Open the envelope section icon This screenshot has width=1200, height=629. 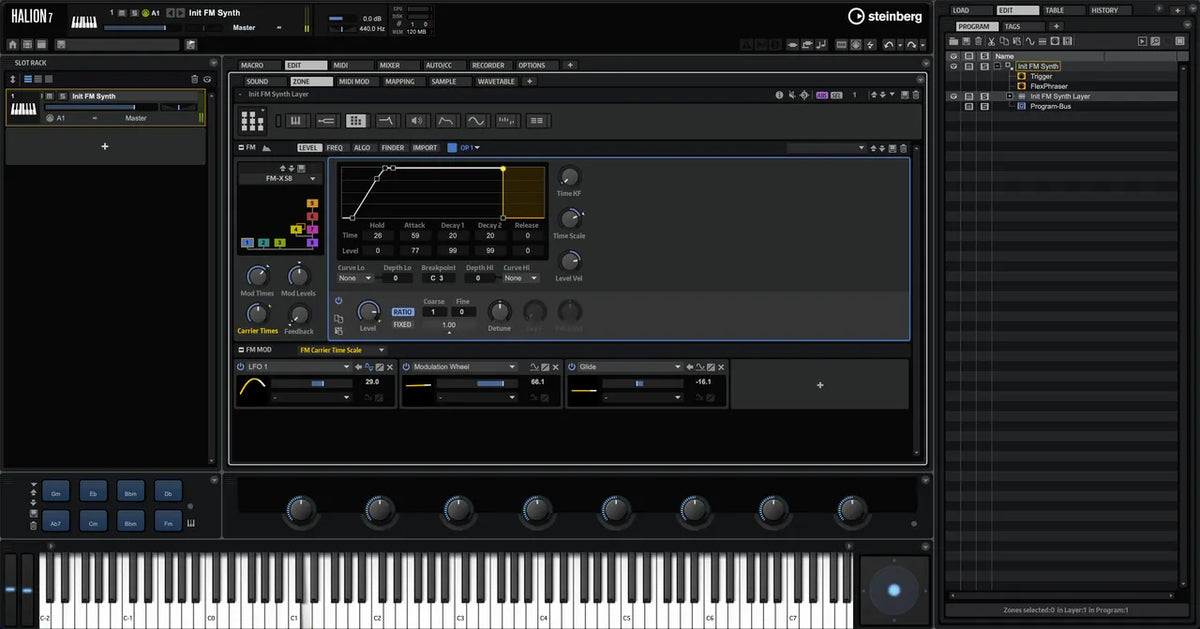coord(446,121)
